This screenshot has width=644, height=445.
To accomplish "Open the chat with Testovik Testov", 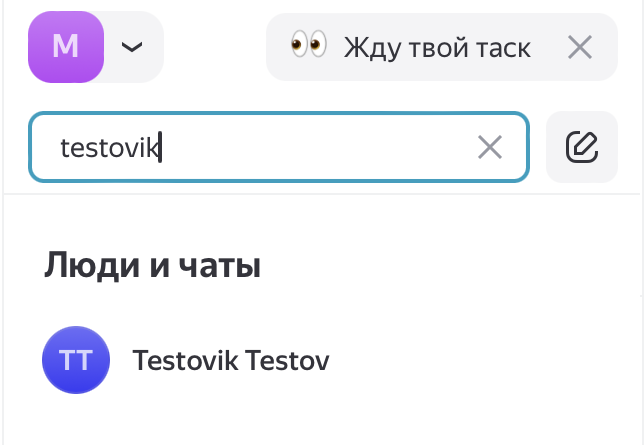I will click(230, 360).
